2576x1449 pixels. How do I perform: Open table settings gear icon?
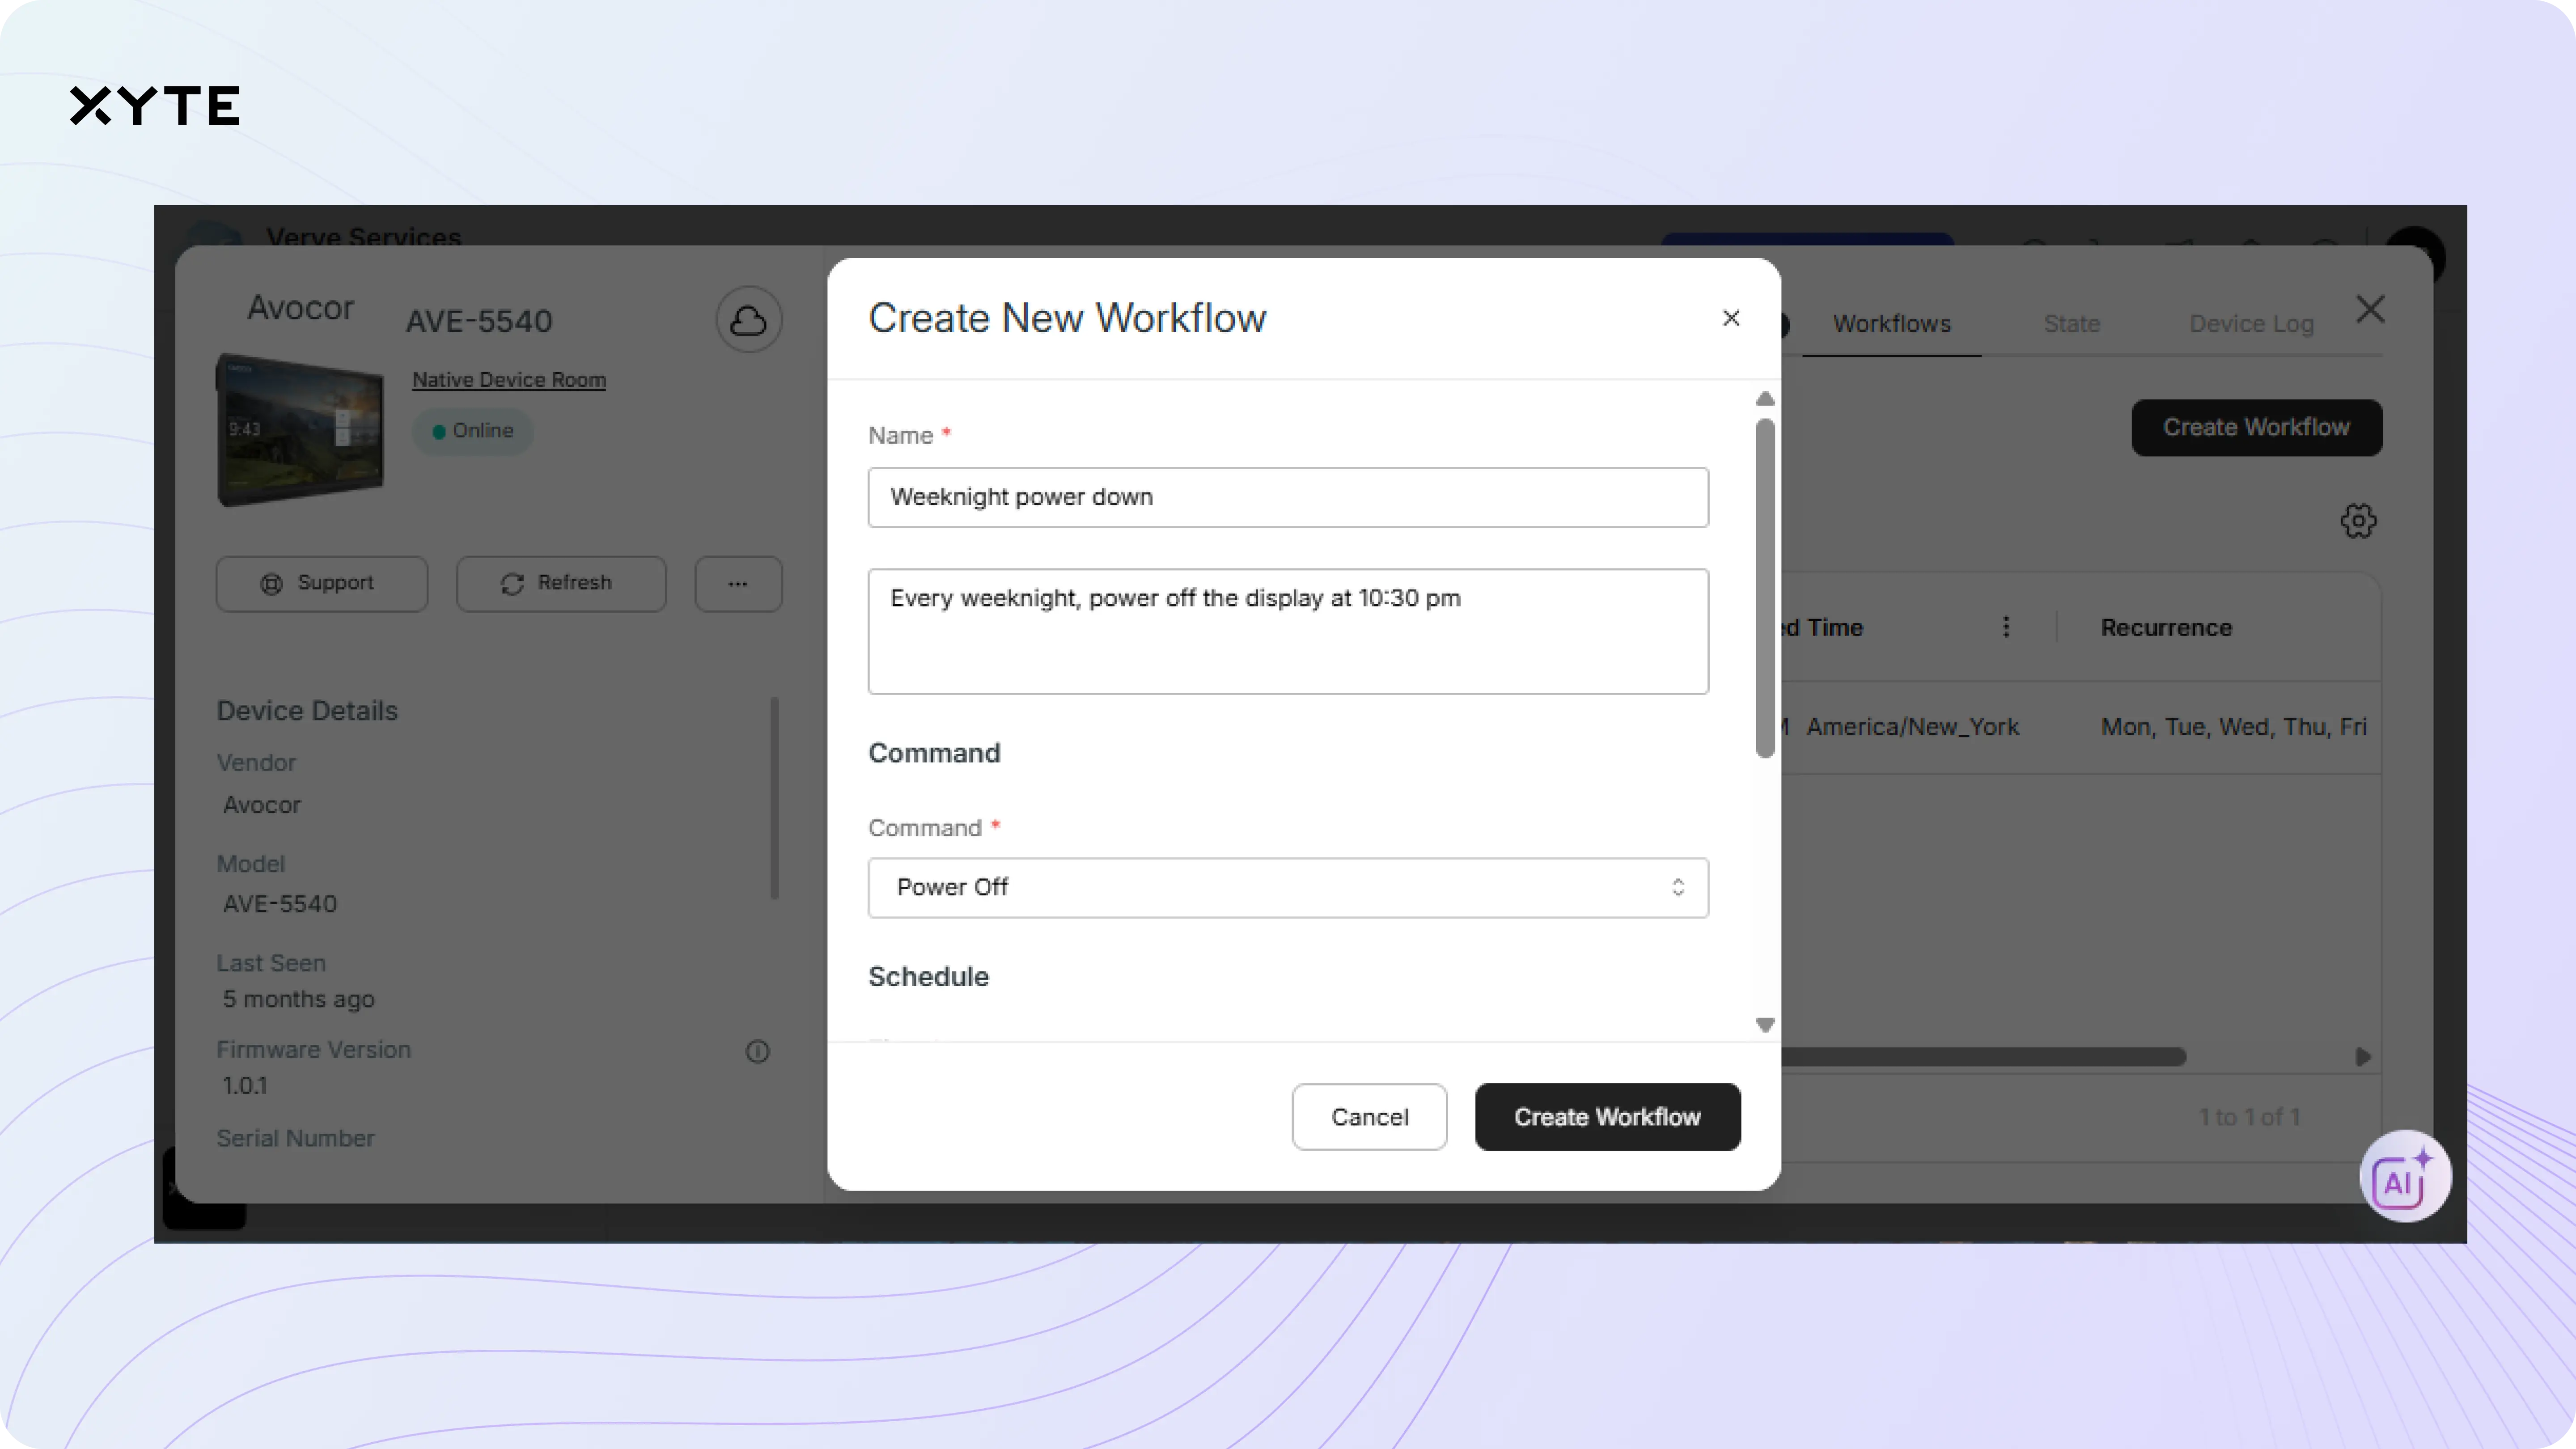pyautogui.click(x=2358, y=521)
